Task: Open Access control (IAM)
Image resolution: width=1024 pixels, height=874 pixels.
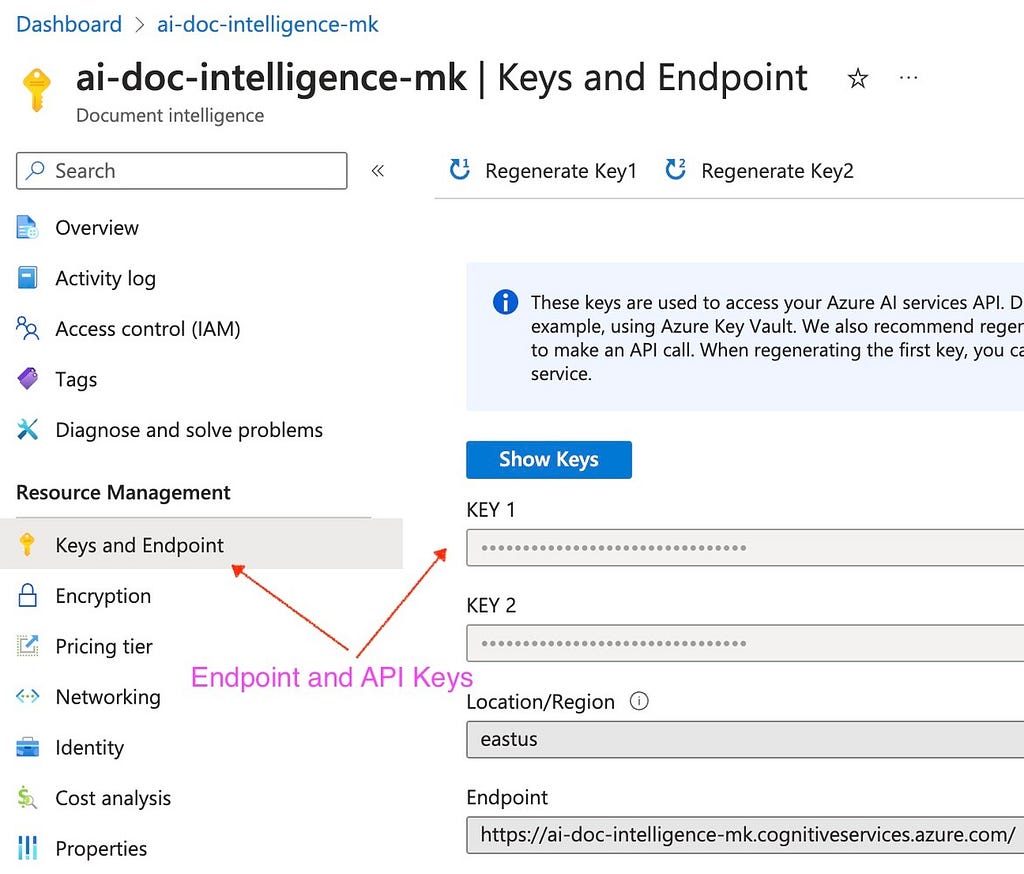Action: pyautogui.click(x=148, y=329)
